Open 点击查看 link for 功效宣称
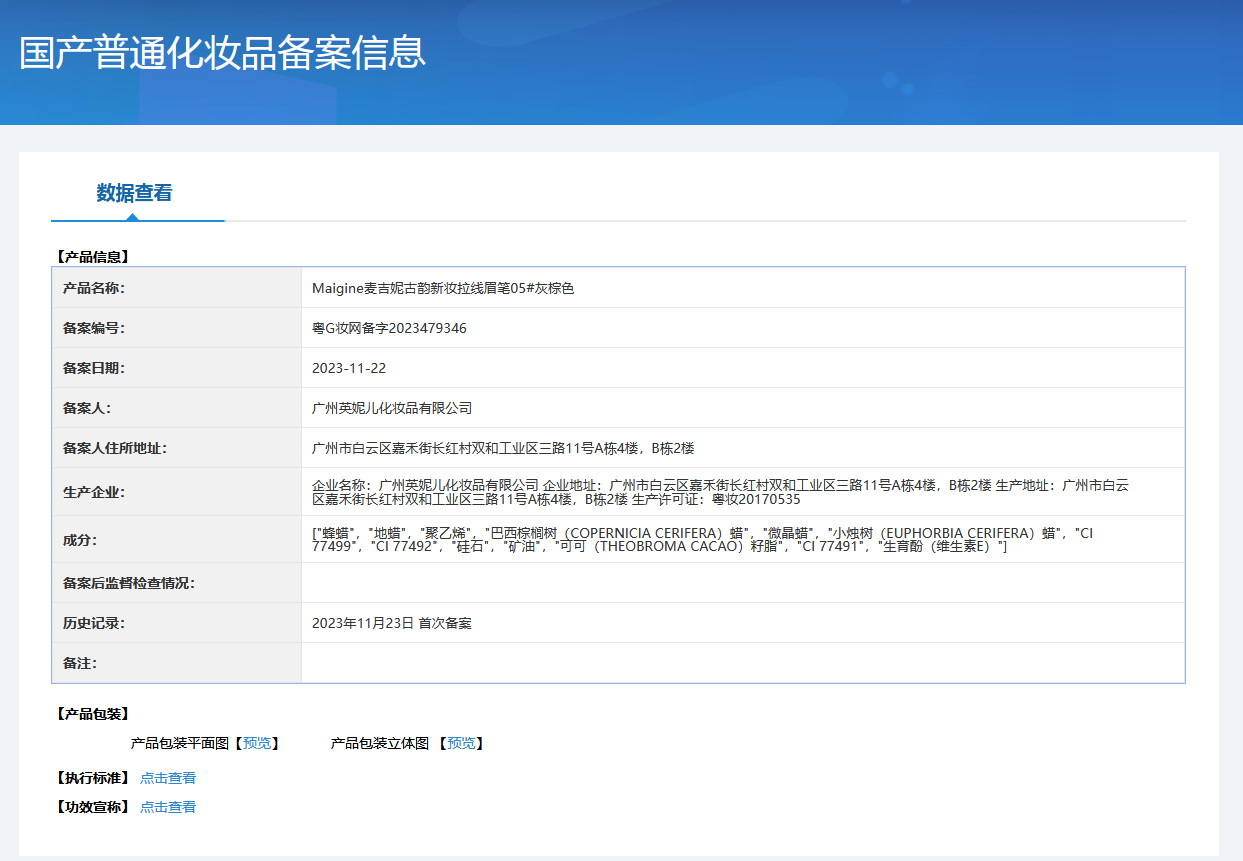 click(168, 807)
